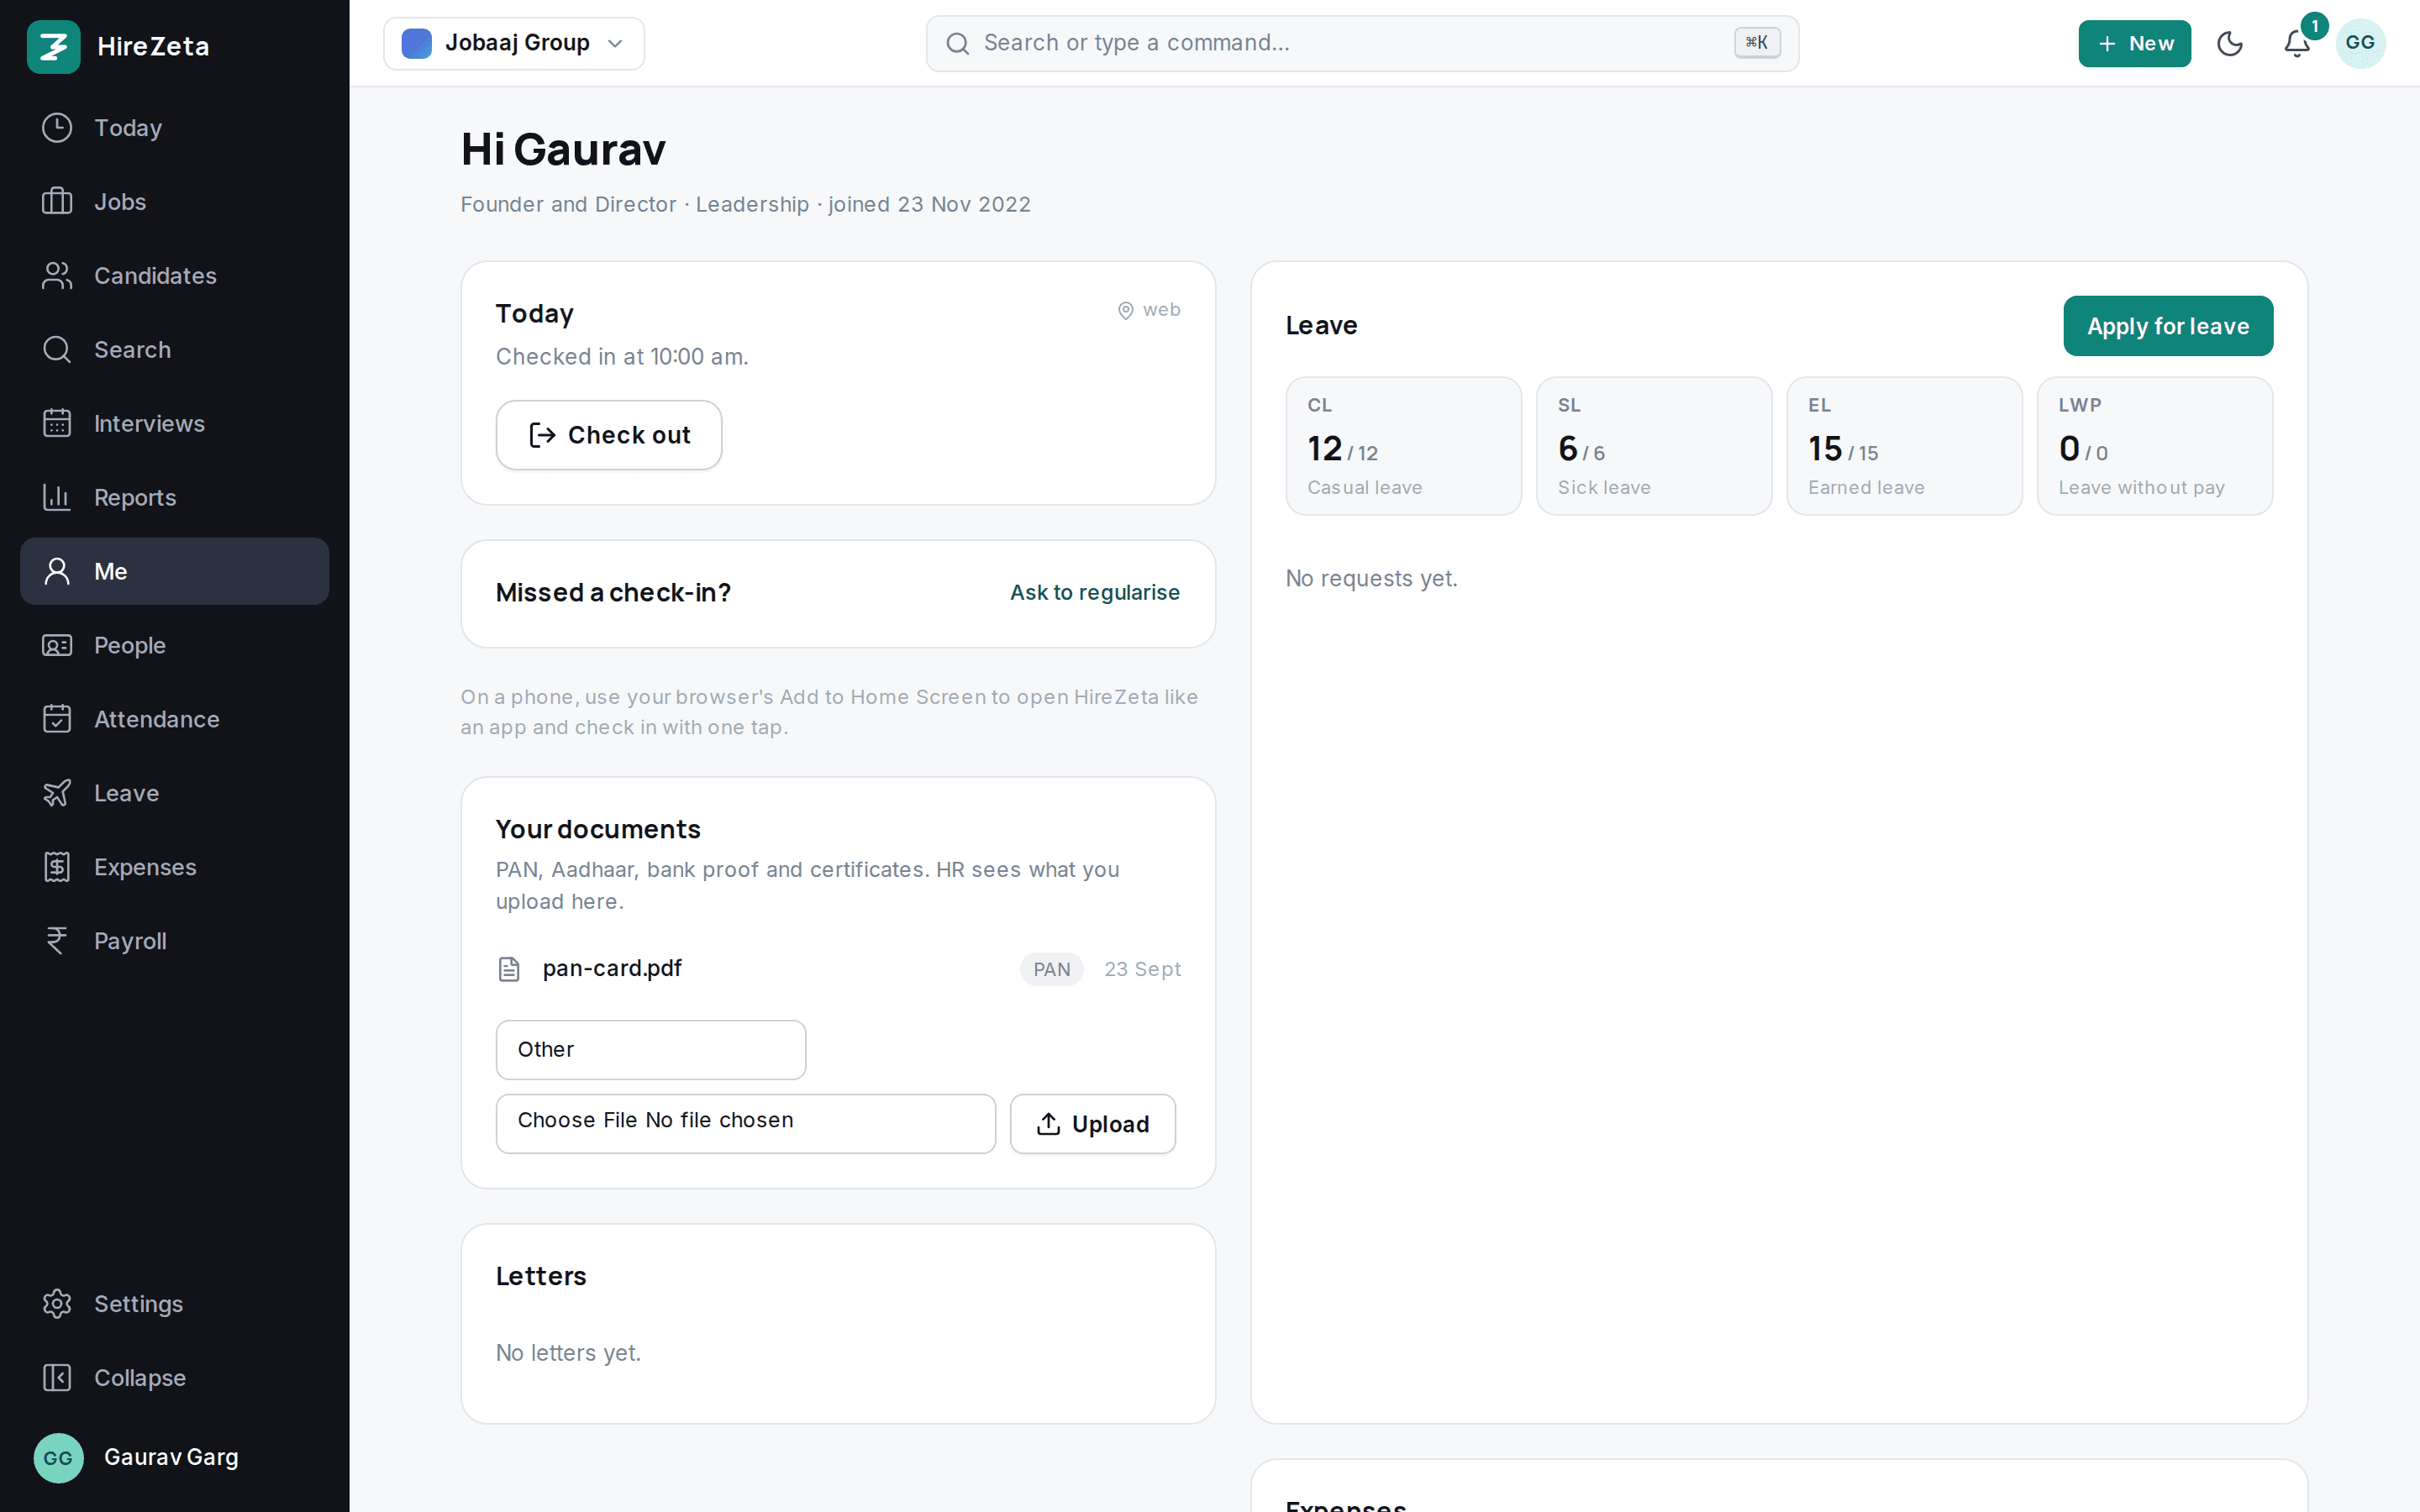2420x1512 pixels.
Task: Open notifications bell icon
Action: (x=2297, y=43)
